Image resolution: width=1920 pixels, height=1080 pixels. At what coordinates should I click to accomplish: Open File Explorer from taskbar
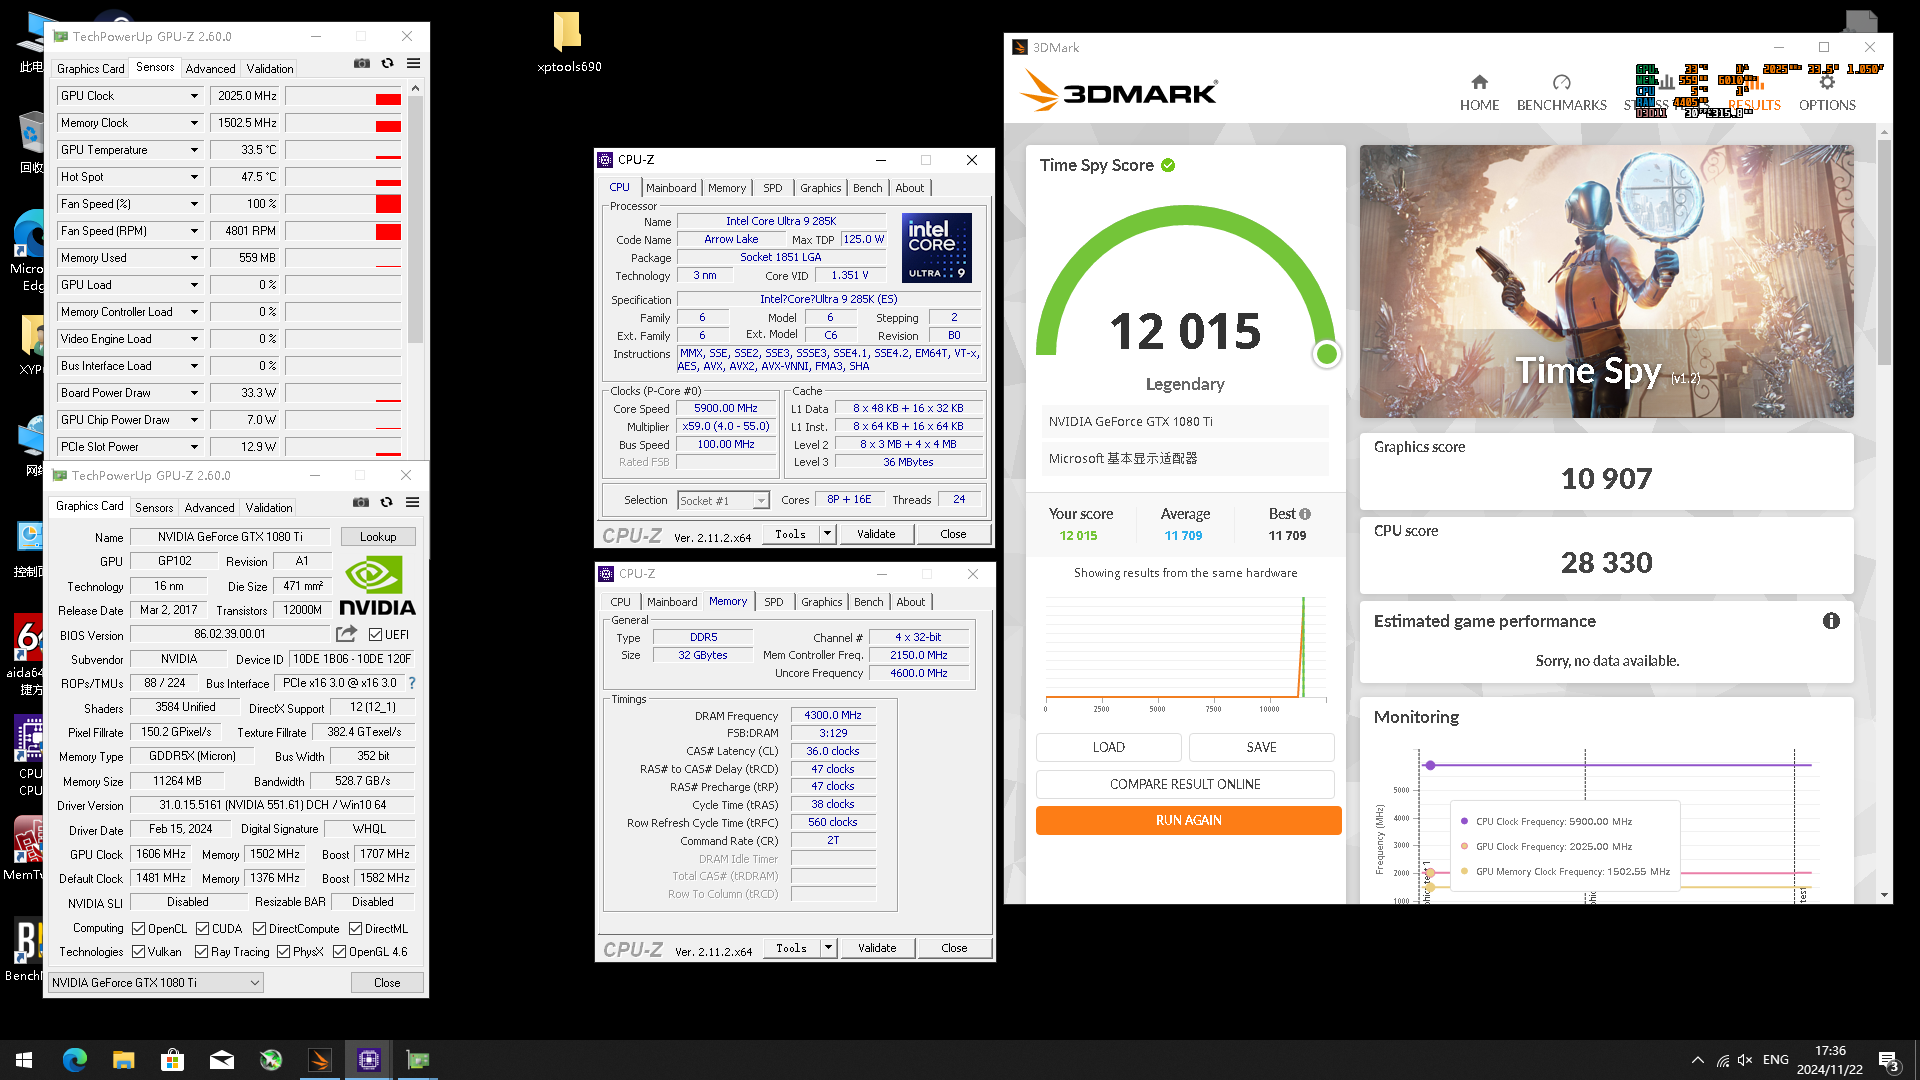pos(123,1060)
